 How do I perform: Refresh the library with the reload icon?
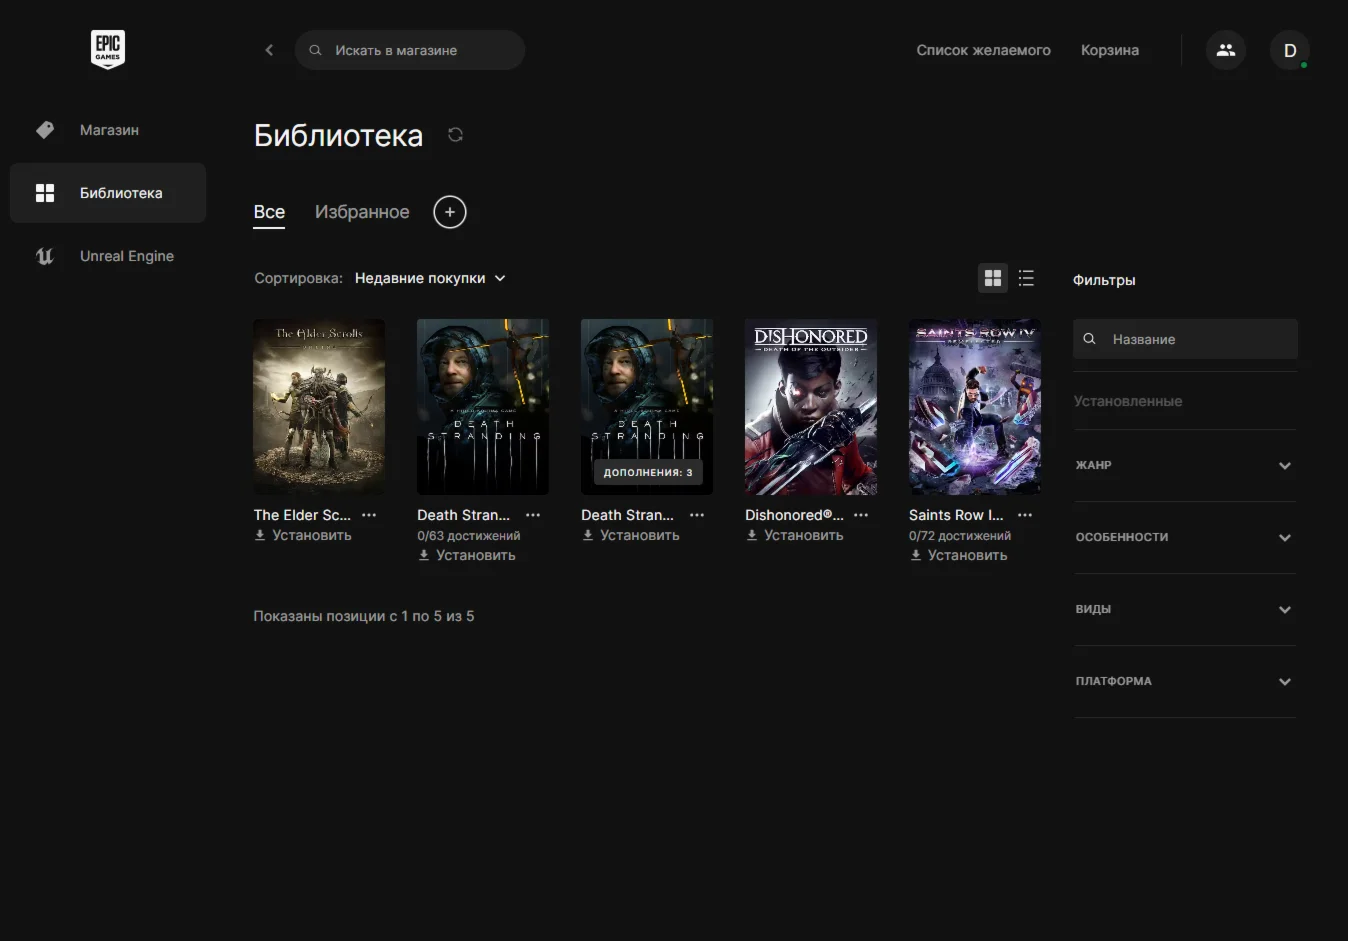click(455, 135)
